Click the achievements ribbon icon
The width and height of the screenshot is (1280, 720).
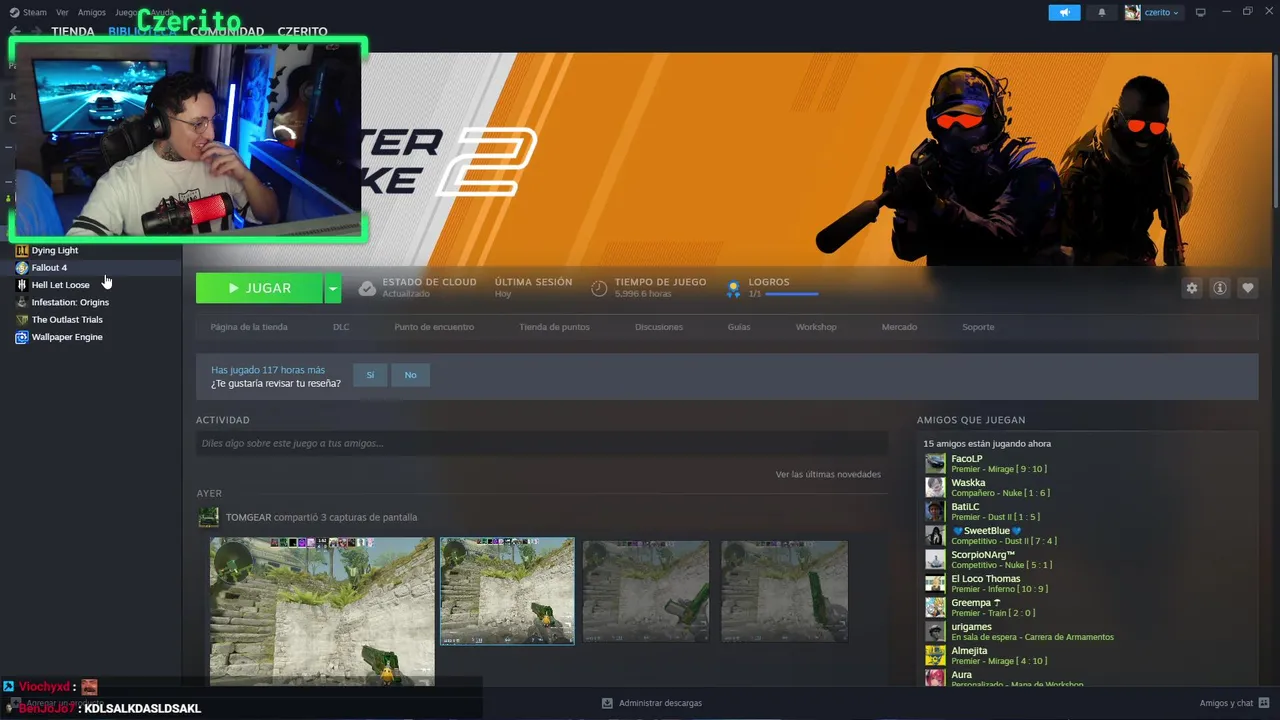tap(733, 288)
